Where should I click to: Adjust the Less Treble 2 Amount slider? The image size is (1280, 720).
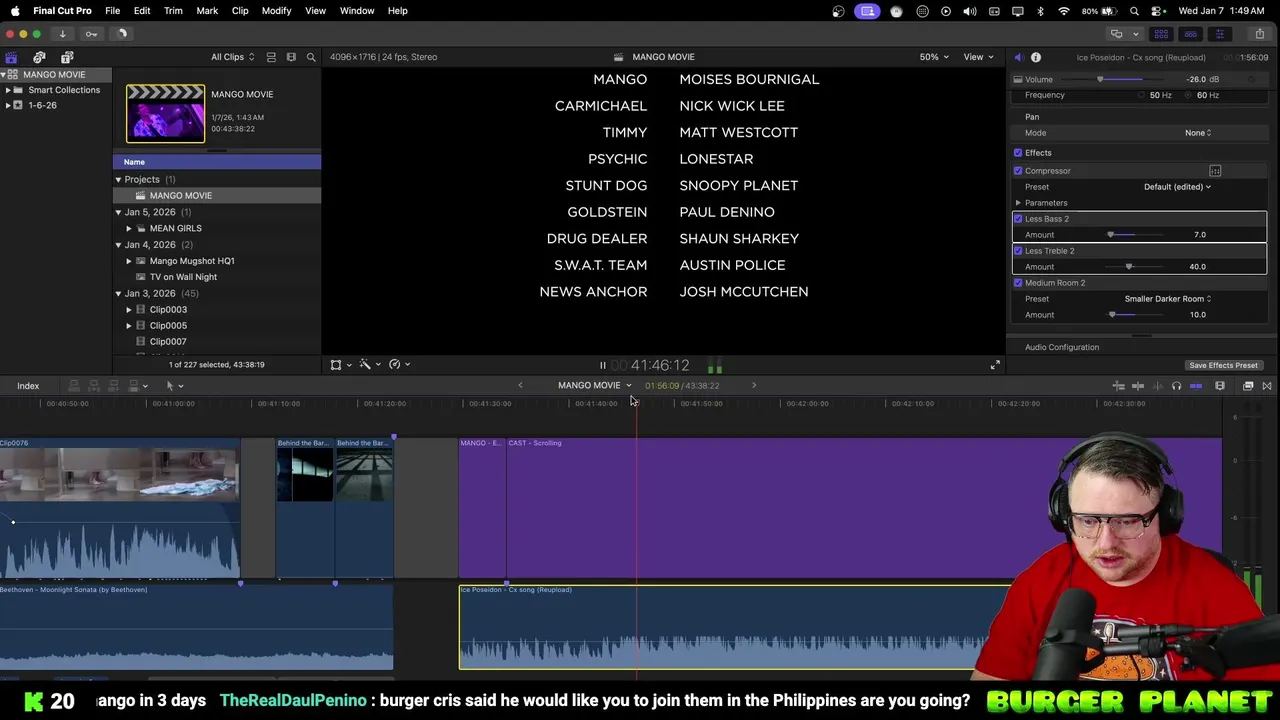pos(1136,267)
